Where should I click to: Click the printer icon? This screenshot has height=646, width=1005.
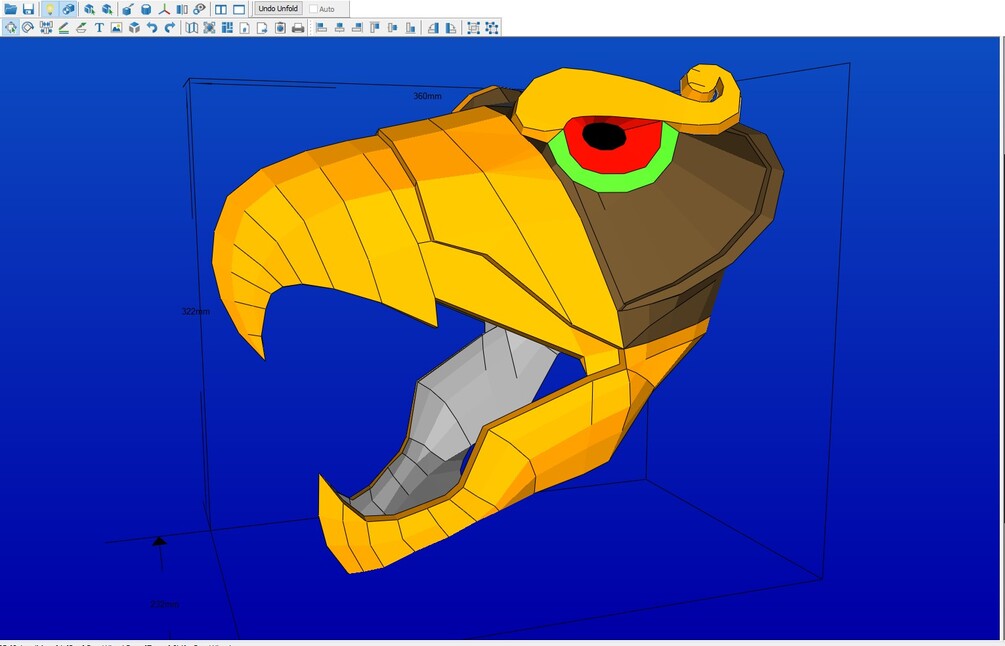(x=298, y=28)
